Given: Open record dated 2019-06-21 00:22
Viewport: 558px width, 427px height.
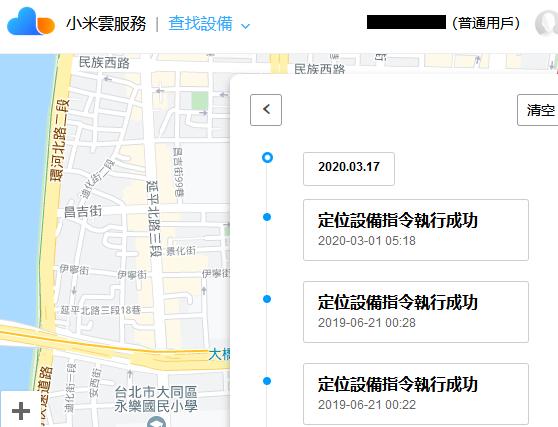Looking at the screenshot, I should click(x=416, y=394).
